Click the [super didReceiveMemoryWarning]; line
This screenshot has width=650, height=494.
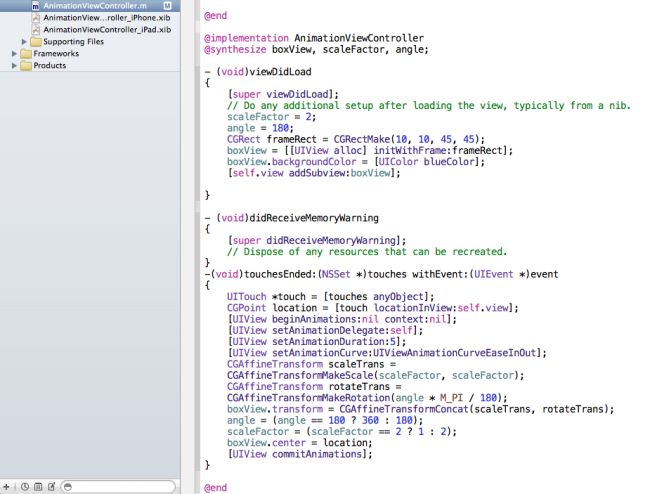coord(317,240)
